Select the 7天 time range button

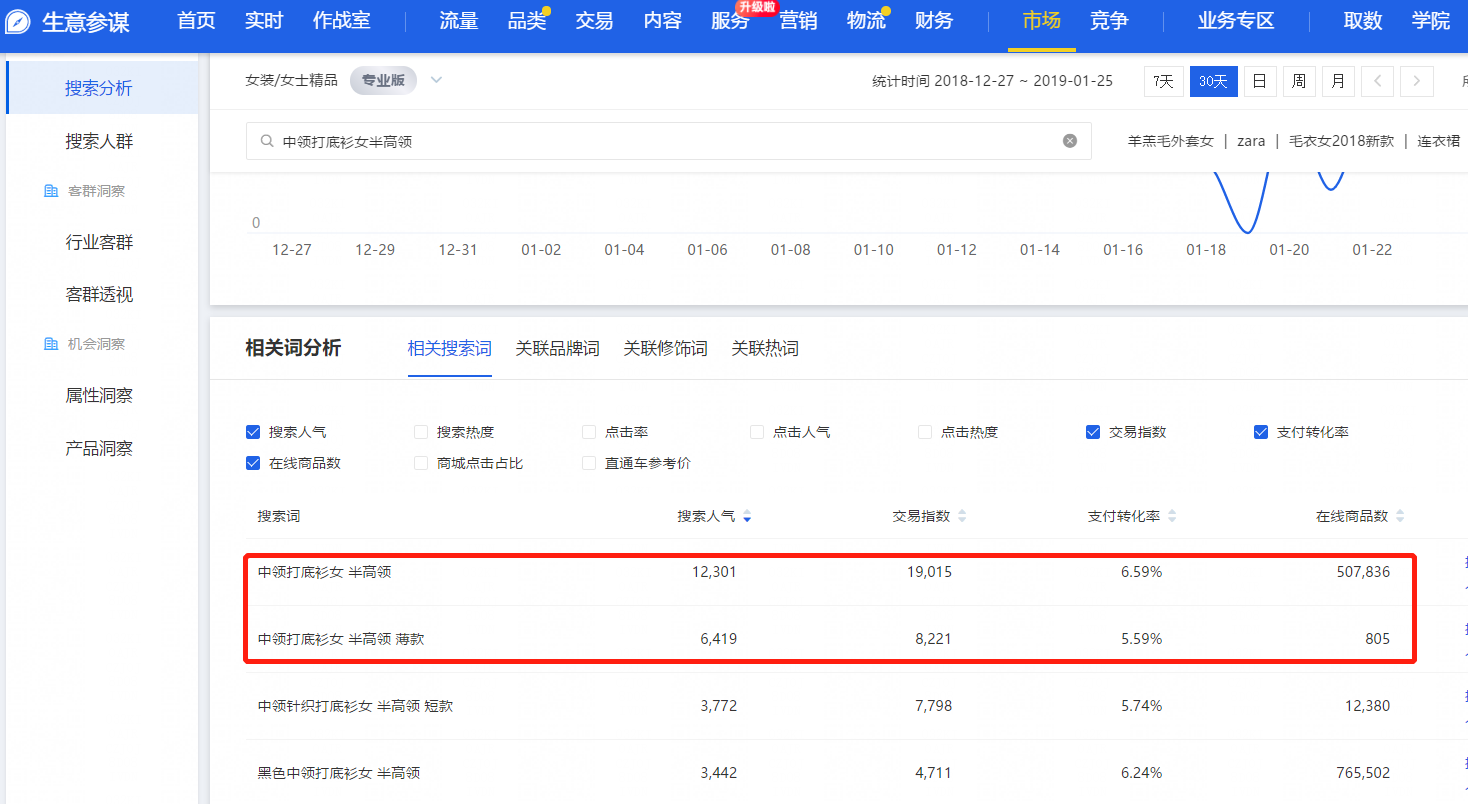(1163, 81)
